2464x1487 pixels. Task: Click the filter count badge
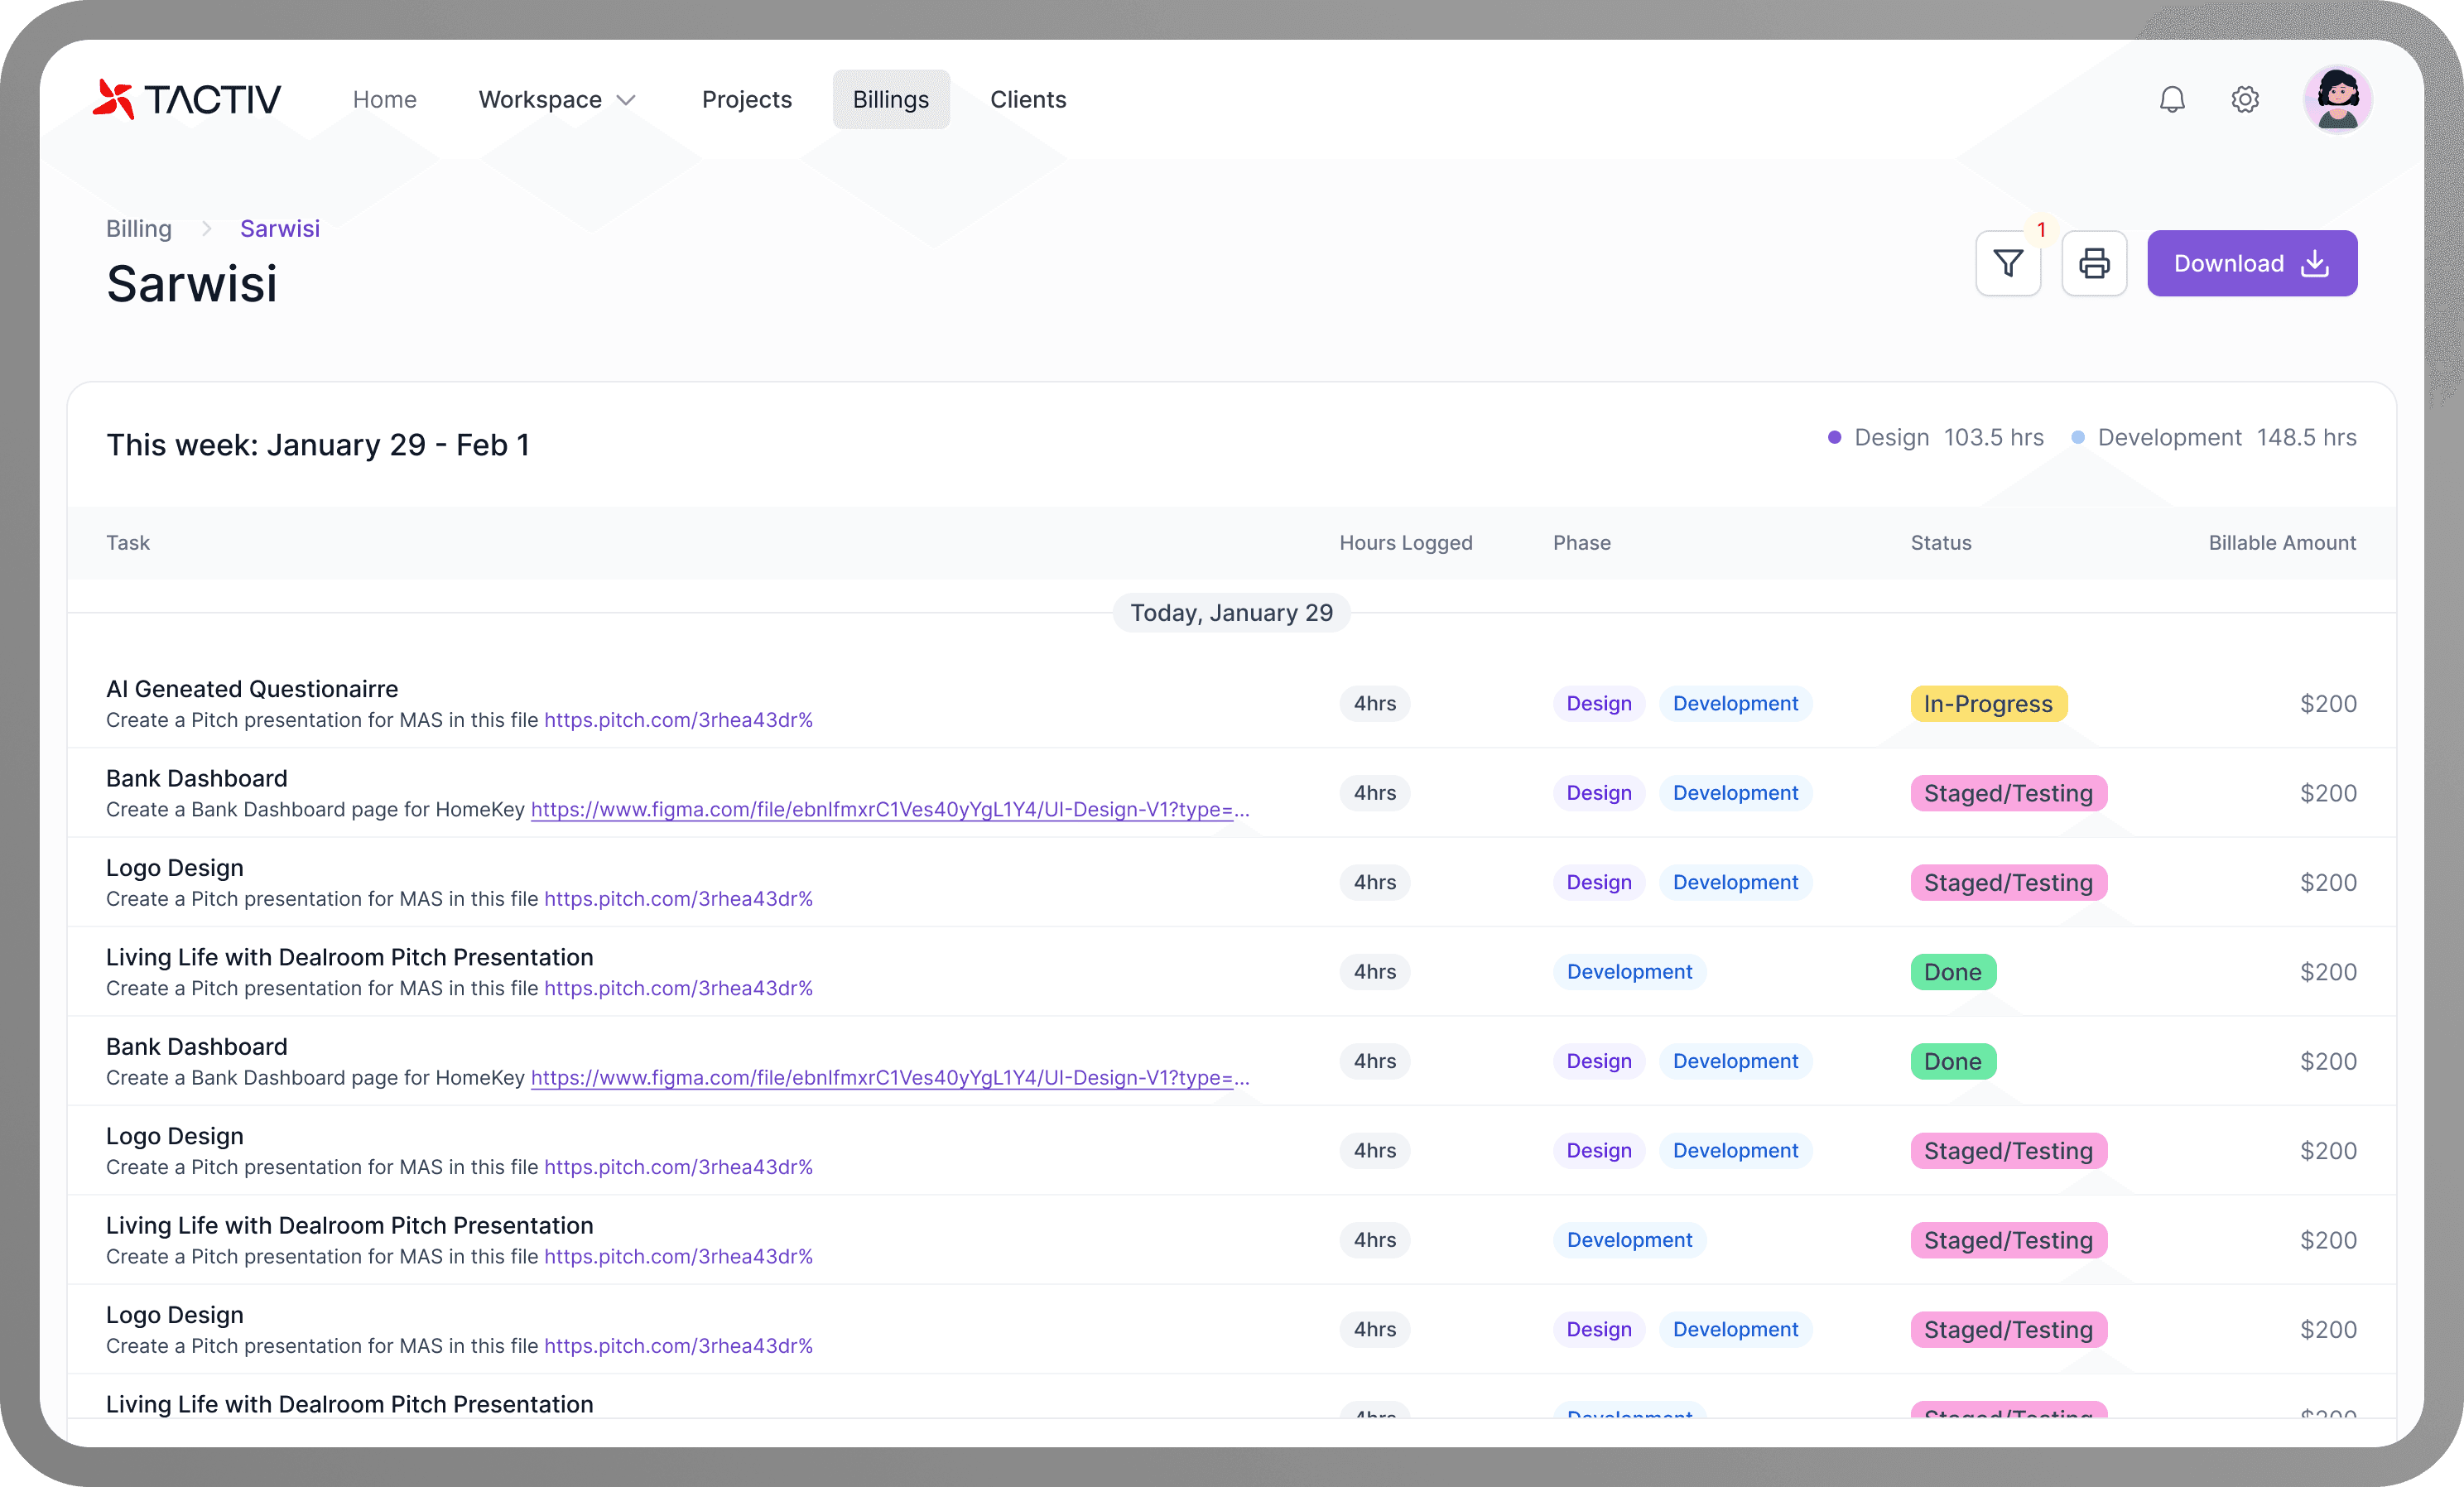click(2041, 229)
